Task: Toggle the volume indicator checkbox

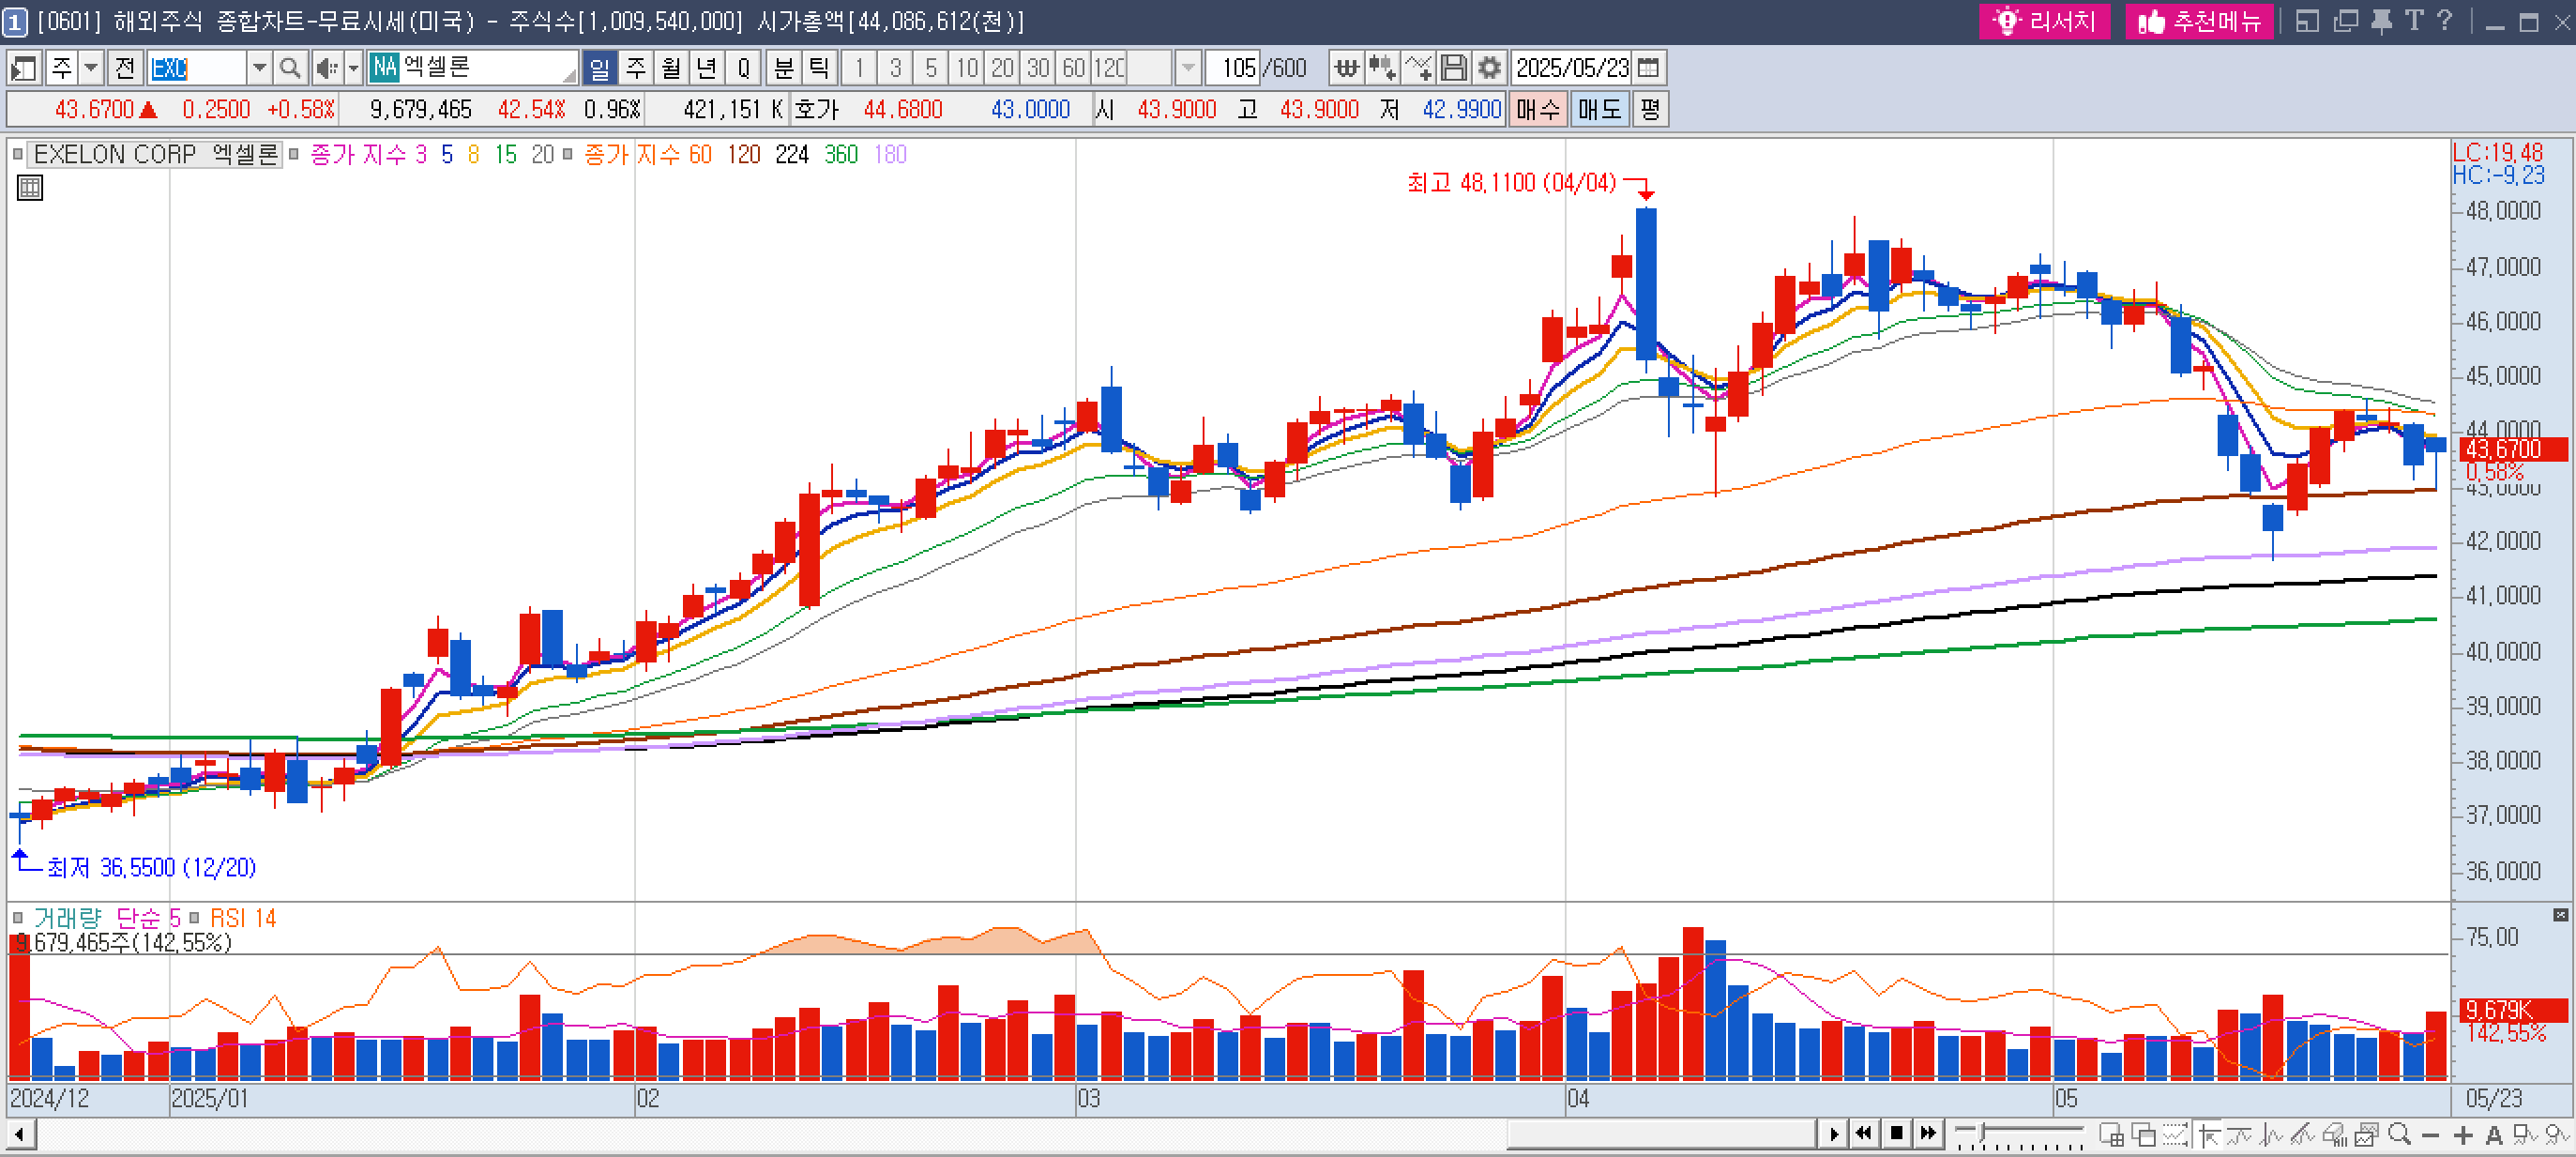Action: tap(17, 918)
